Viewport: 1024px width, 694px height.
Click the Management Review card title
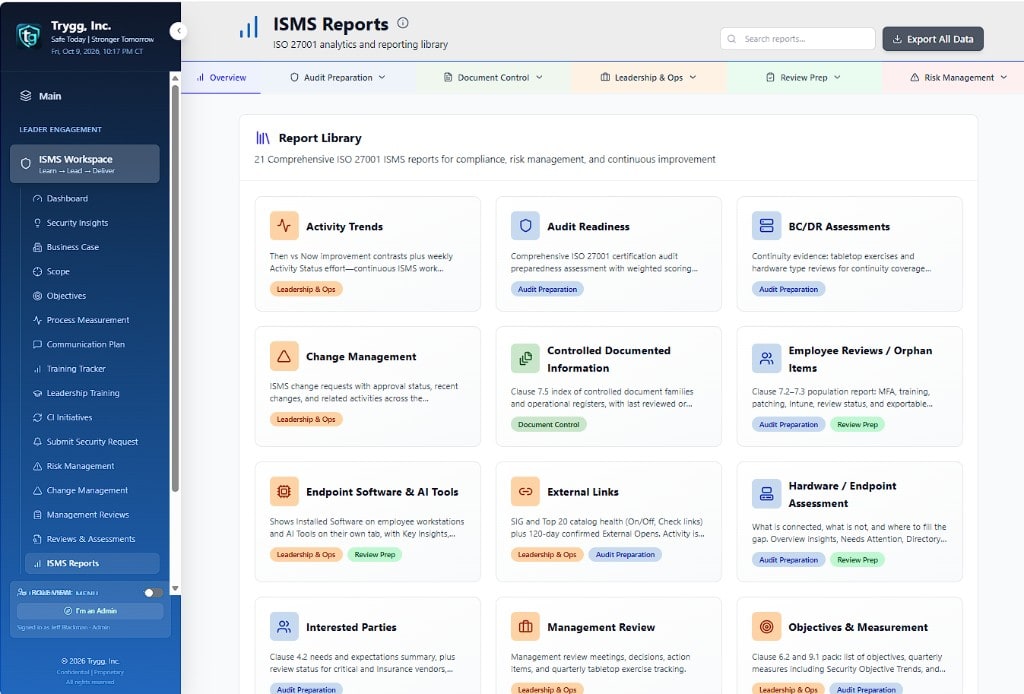coord(601,627)
